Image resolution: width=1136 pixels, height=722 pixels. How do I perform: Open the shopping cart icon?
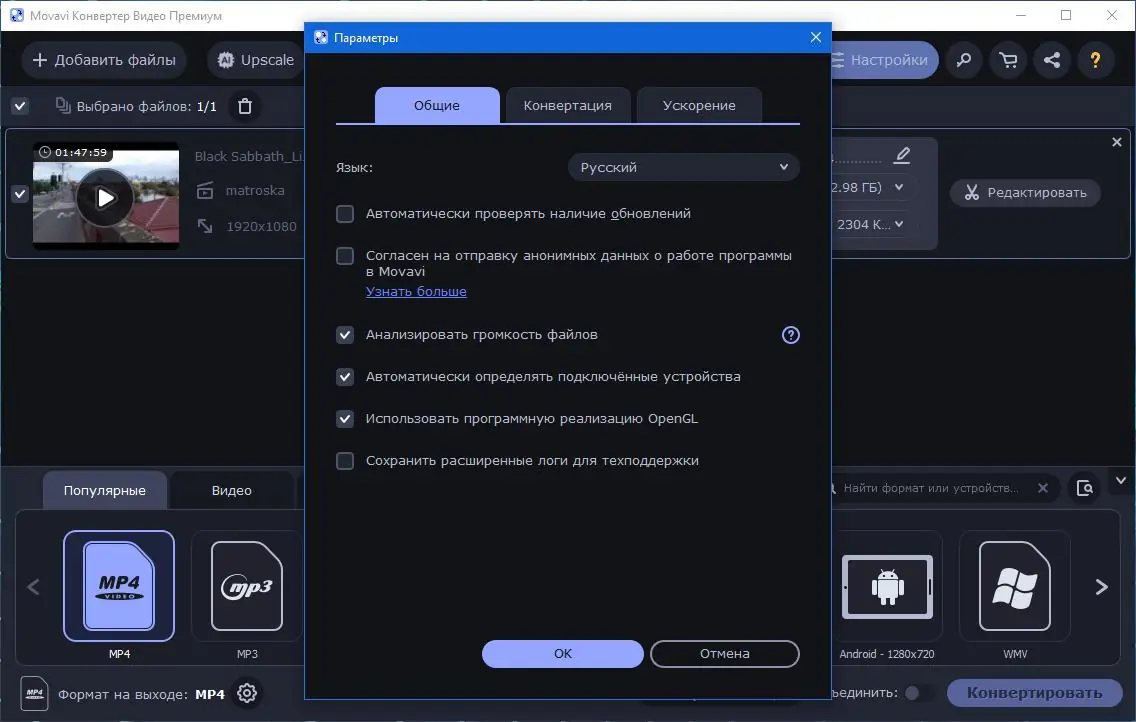(x=1008, y=60)
